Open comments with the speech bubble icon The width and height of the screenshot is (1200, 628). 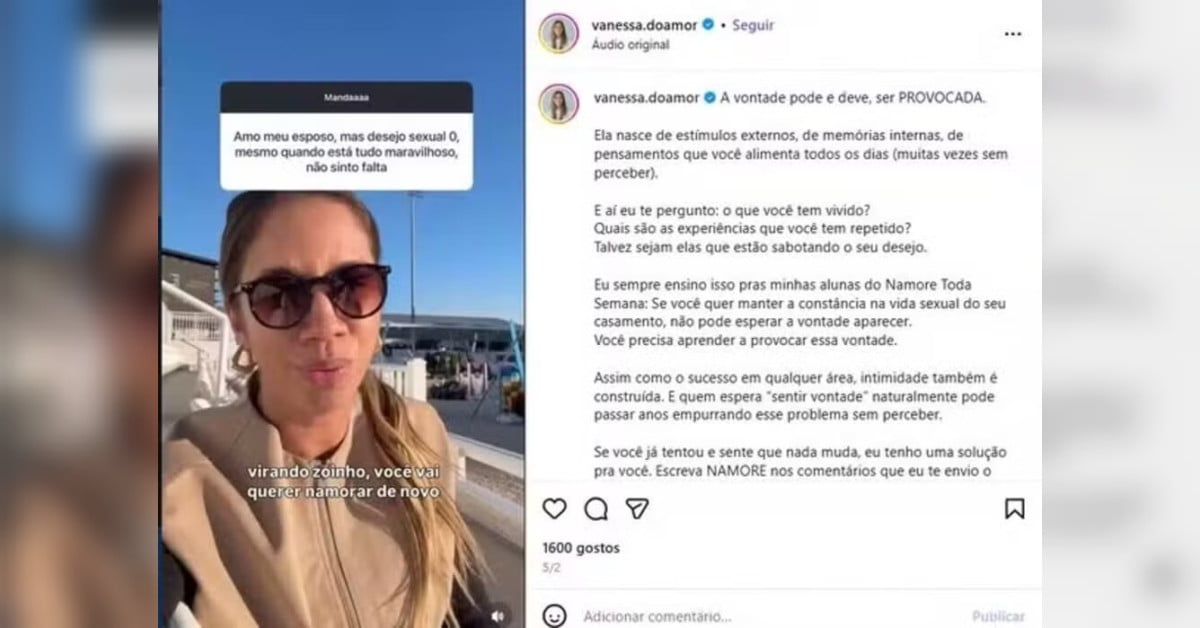596,509
